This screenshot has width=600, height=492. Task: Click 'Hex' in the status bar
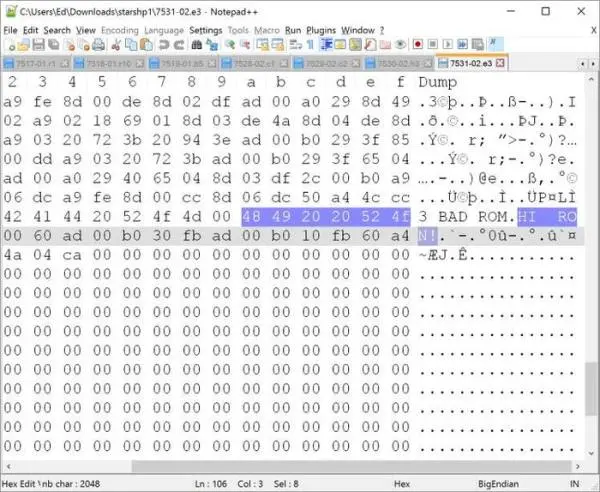[402, 484]
